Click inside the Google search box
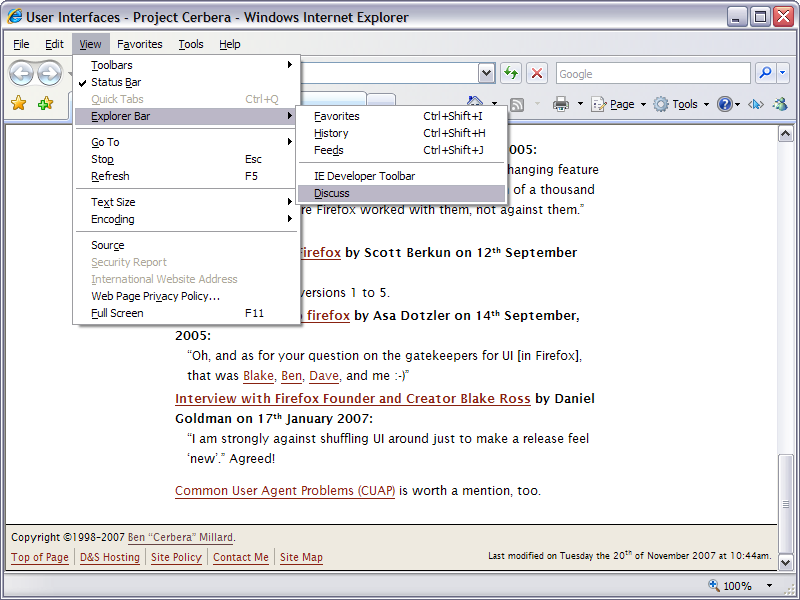800x600 pixels. point(650,73)
